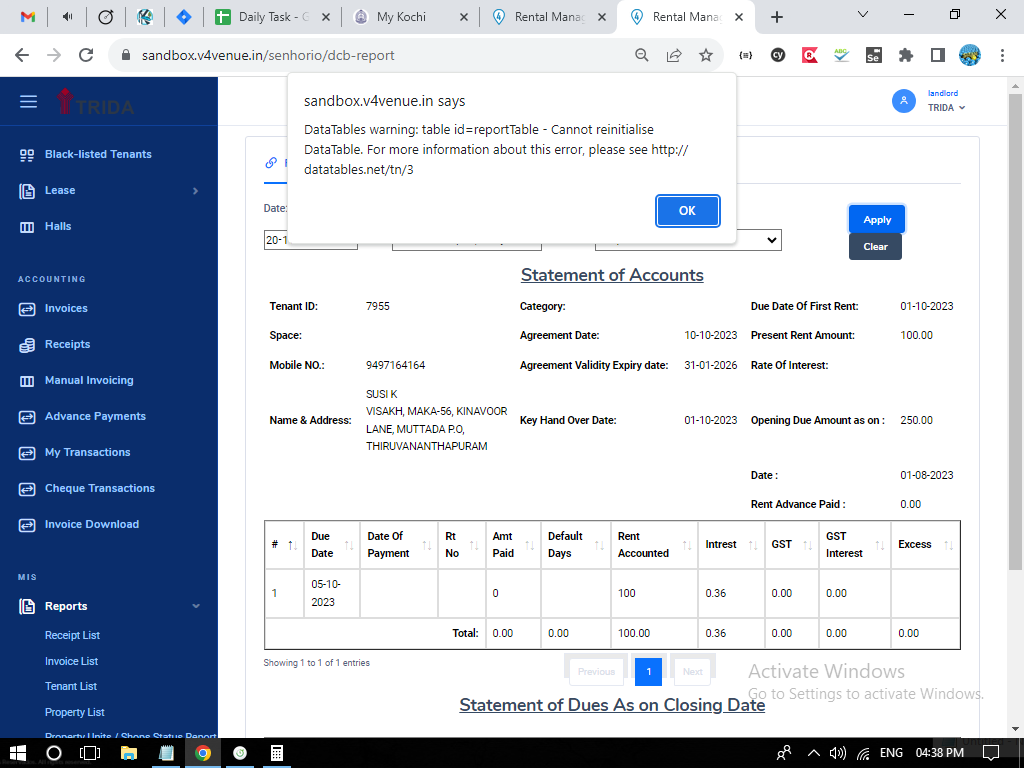Open the Receipts sidebar item
The height and width of the screenshot is (768, 1024).
67,344
